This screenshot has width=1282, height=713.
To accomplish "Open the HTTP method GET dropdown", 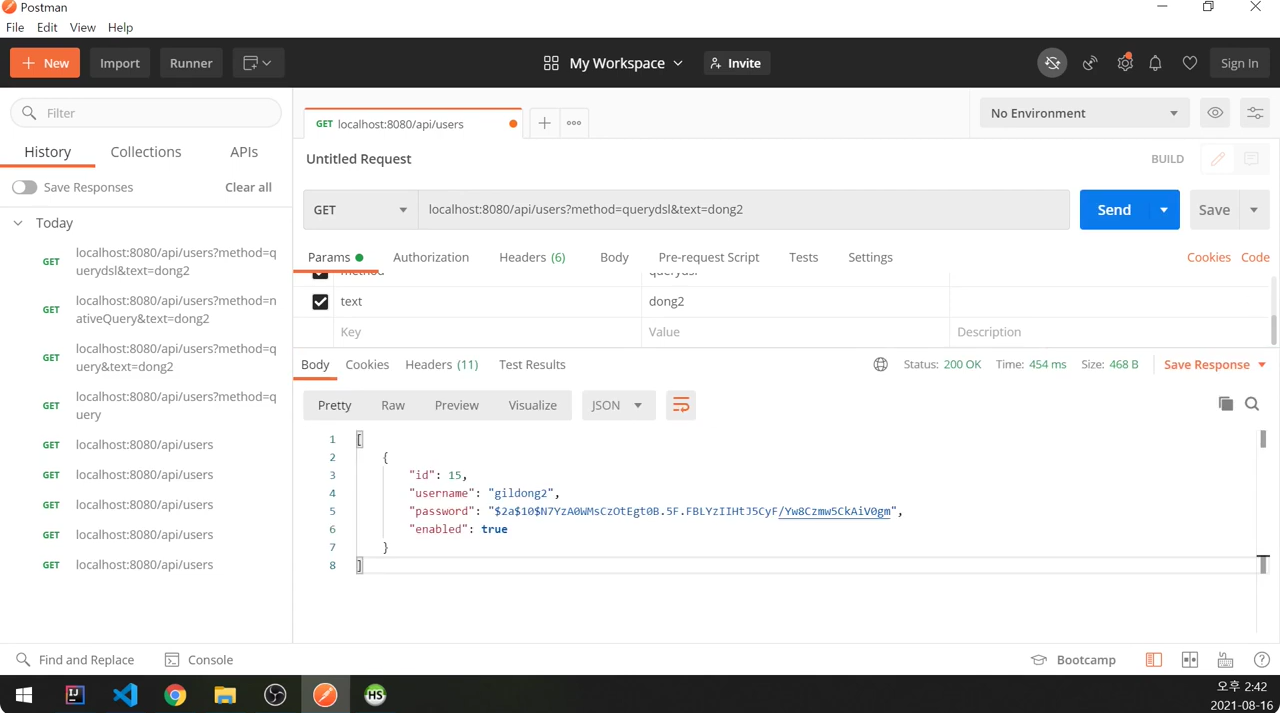I will click(360, 210).
